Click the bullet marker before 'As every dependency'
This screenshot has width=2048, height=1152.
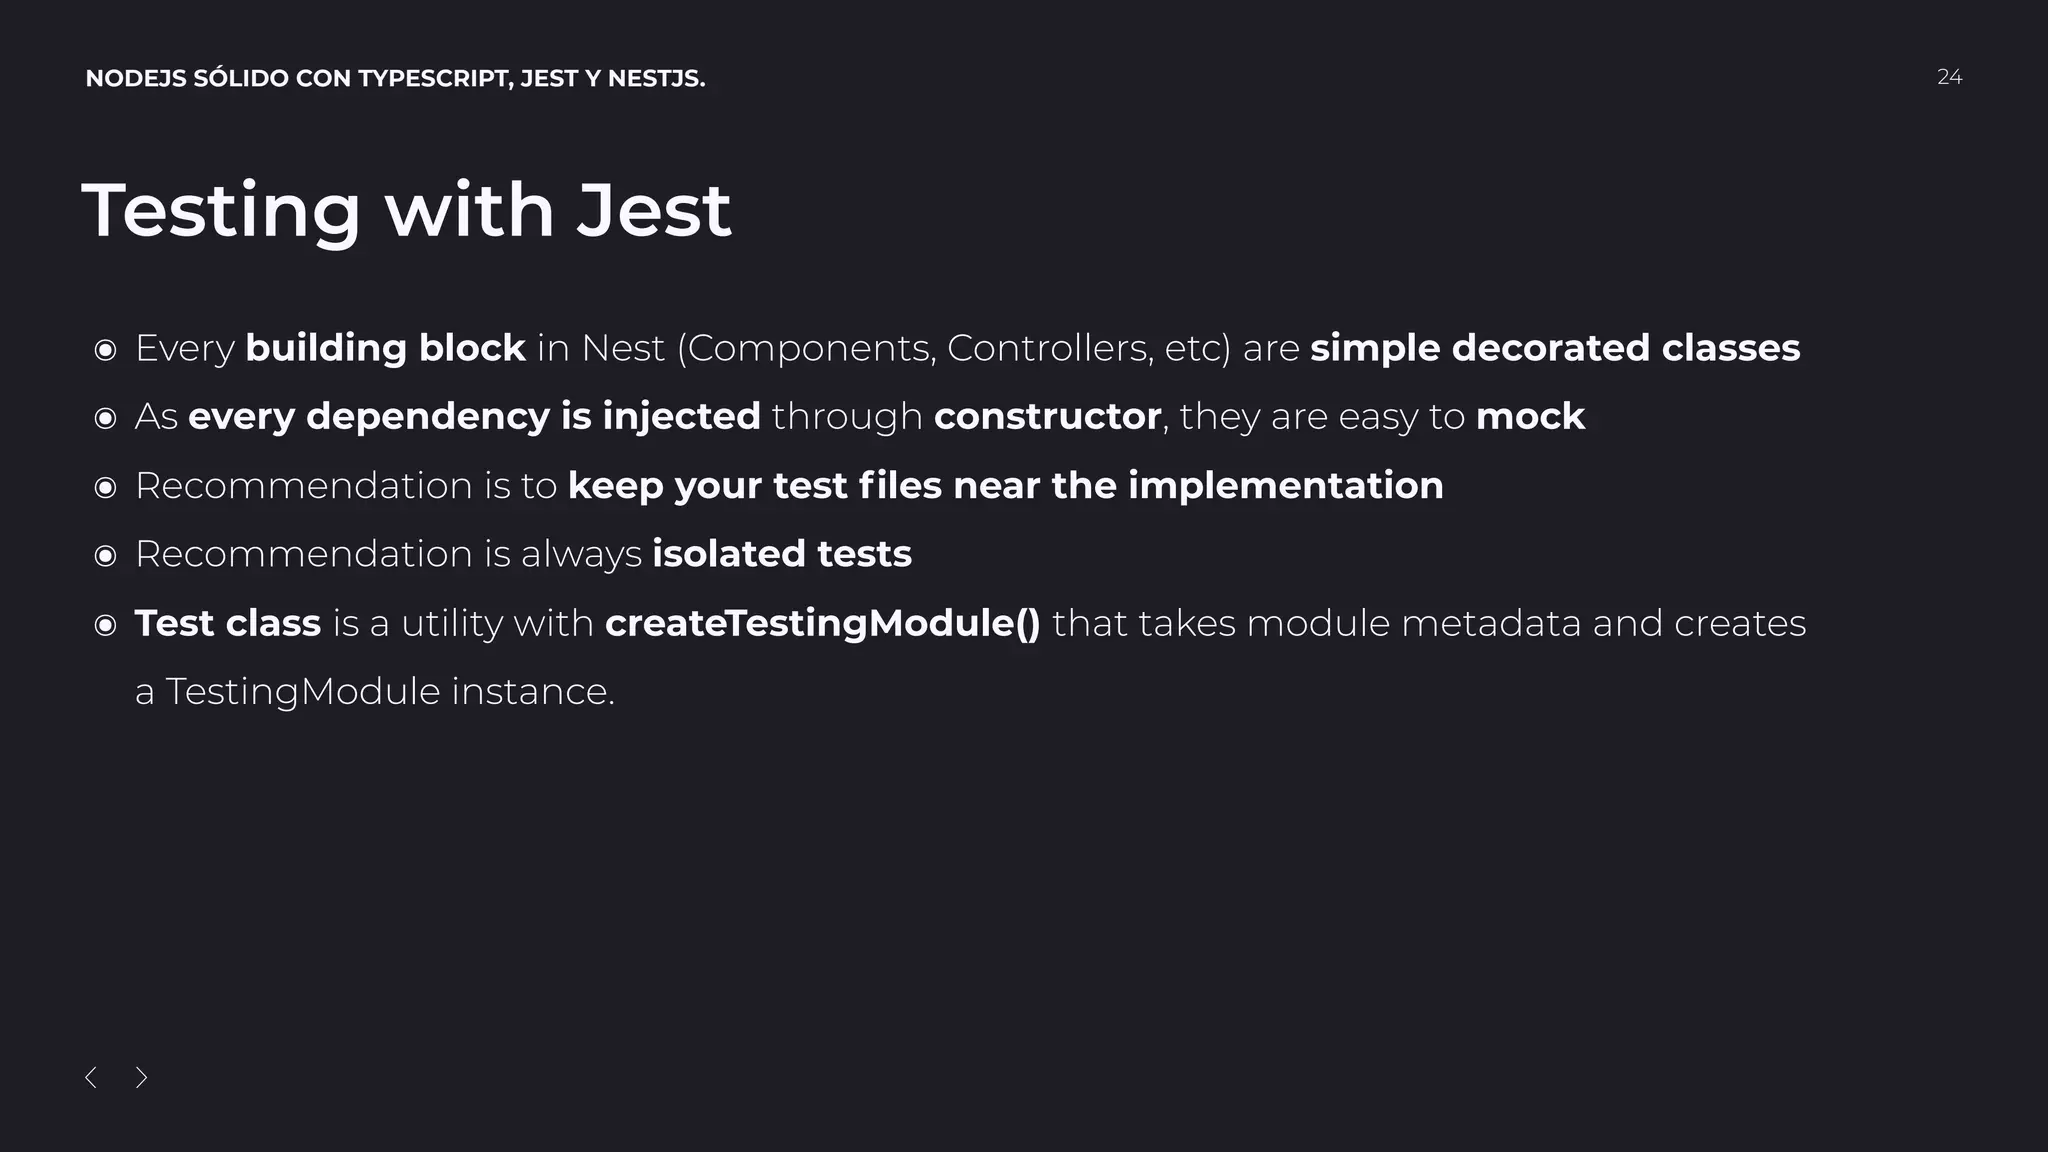105,418
